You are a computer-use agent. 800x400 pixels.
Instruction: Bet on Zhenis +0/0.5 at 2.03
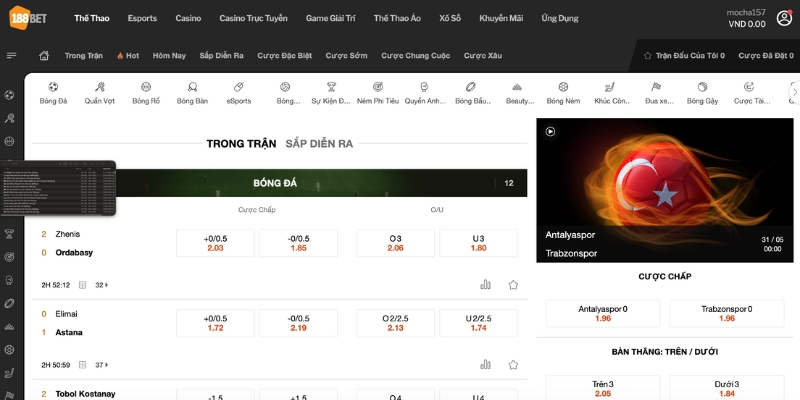click(x=215, y=243)
